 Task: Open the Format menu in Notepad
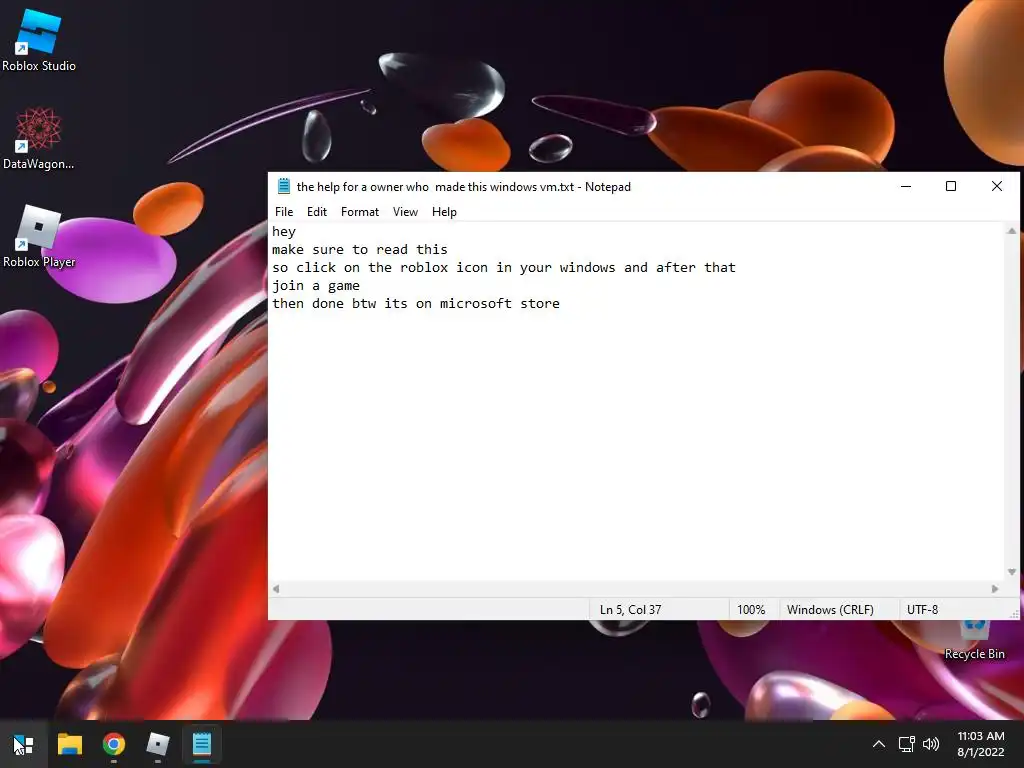point(360,212)
